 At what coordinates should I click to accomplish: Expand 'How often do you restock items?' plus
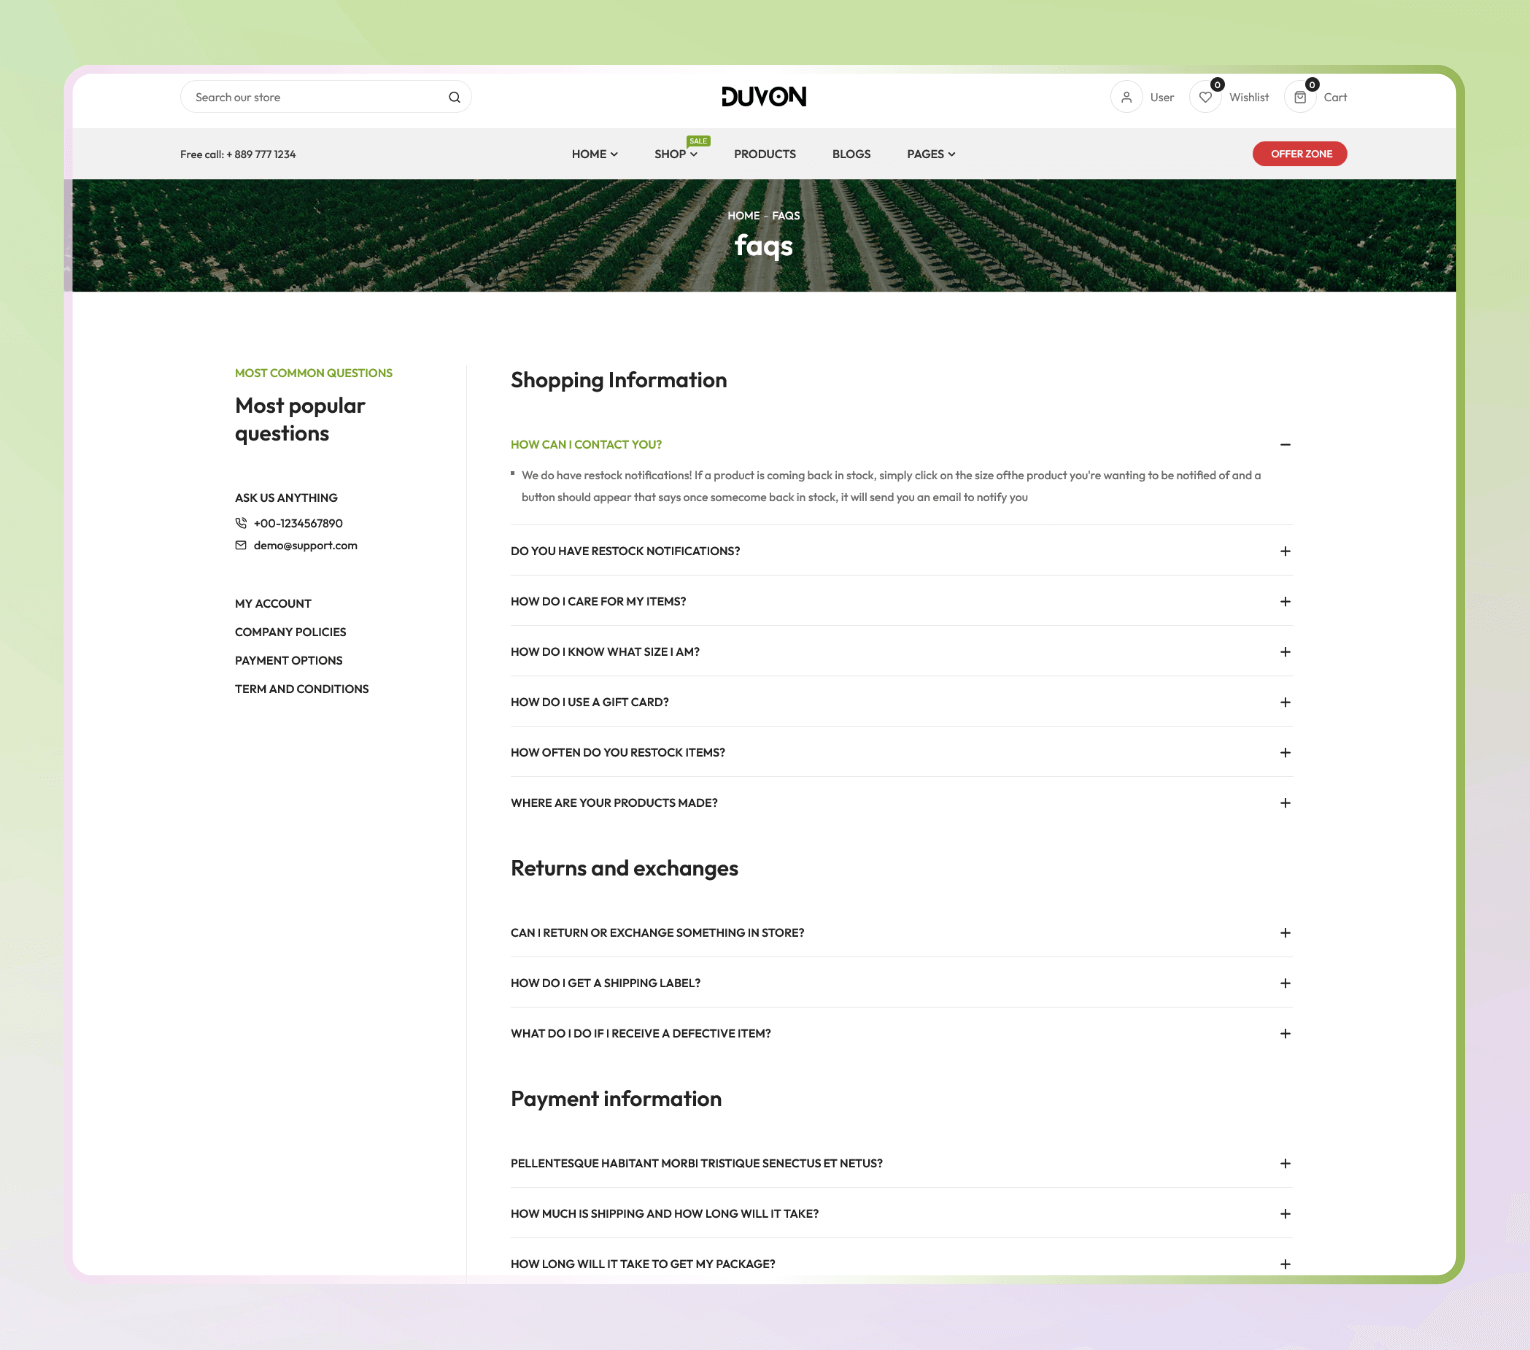click(1285, 752)
